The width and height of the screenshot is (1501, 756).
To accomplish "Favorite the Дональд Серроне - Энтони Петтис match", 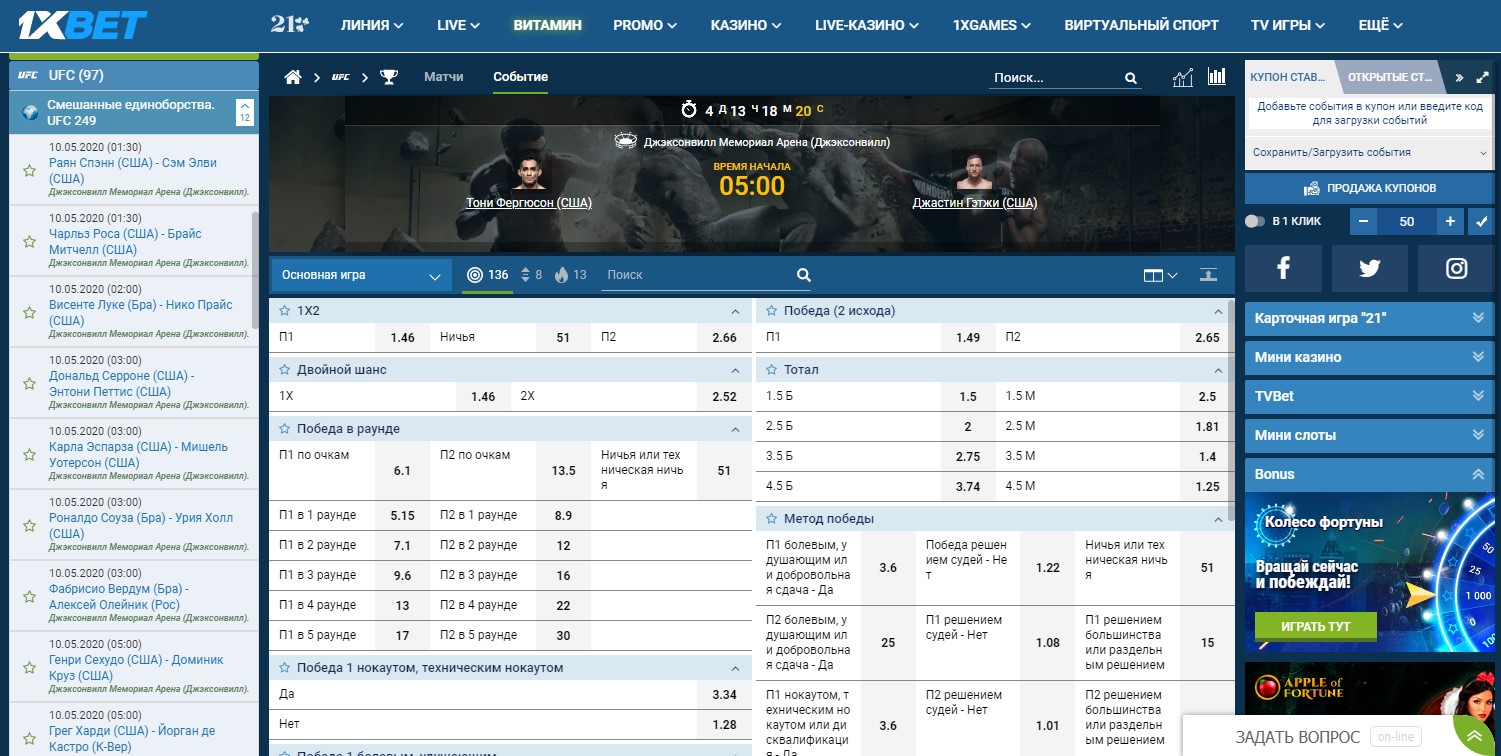I will (x=29, y=384).
